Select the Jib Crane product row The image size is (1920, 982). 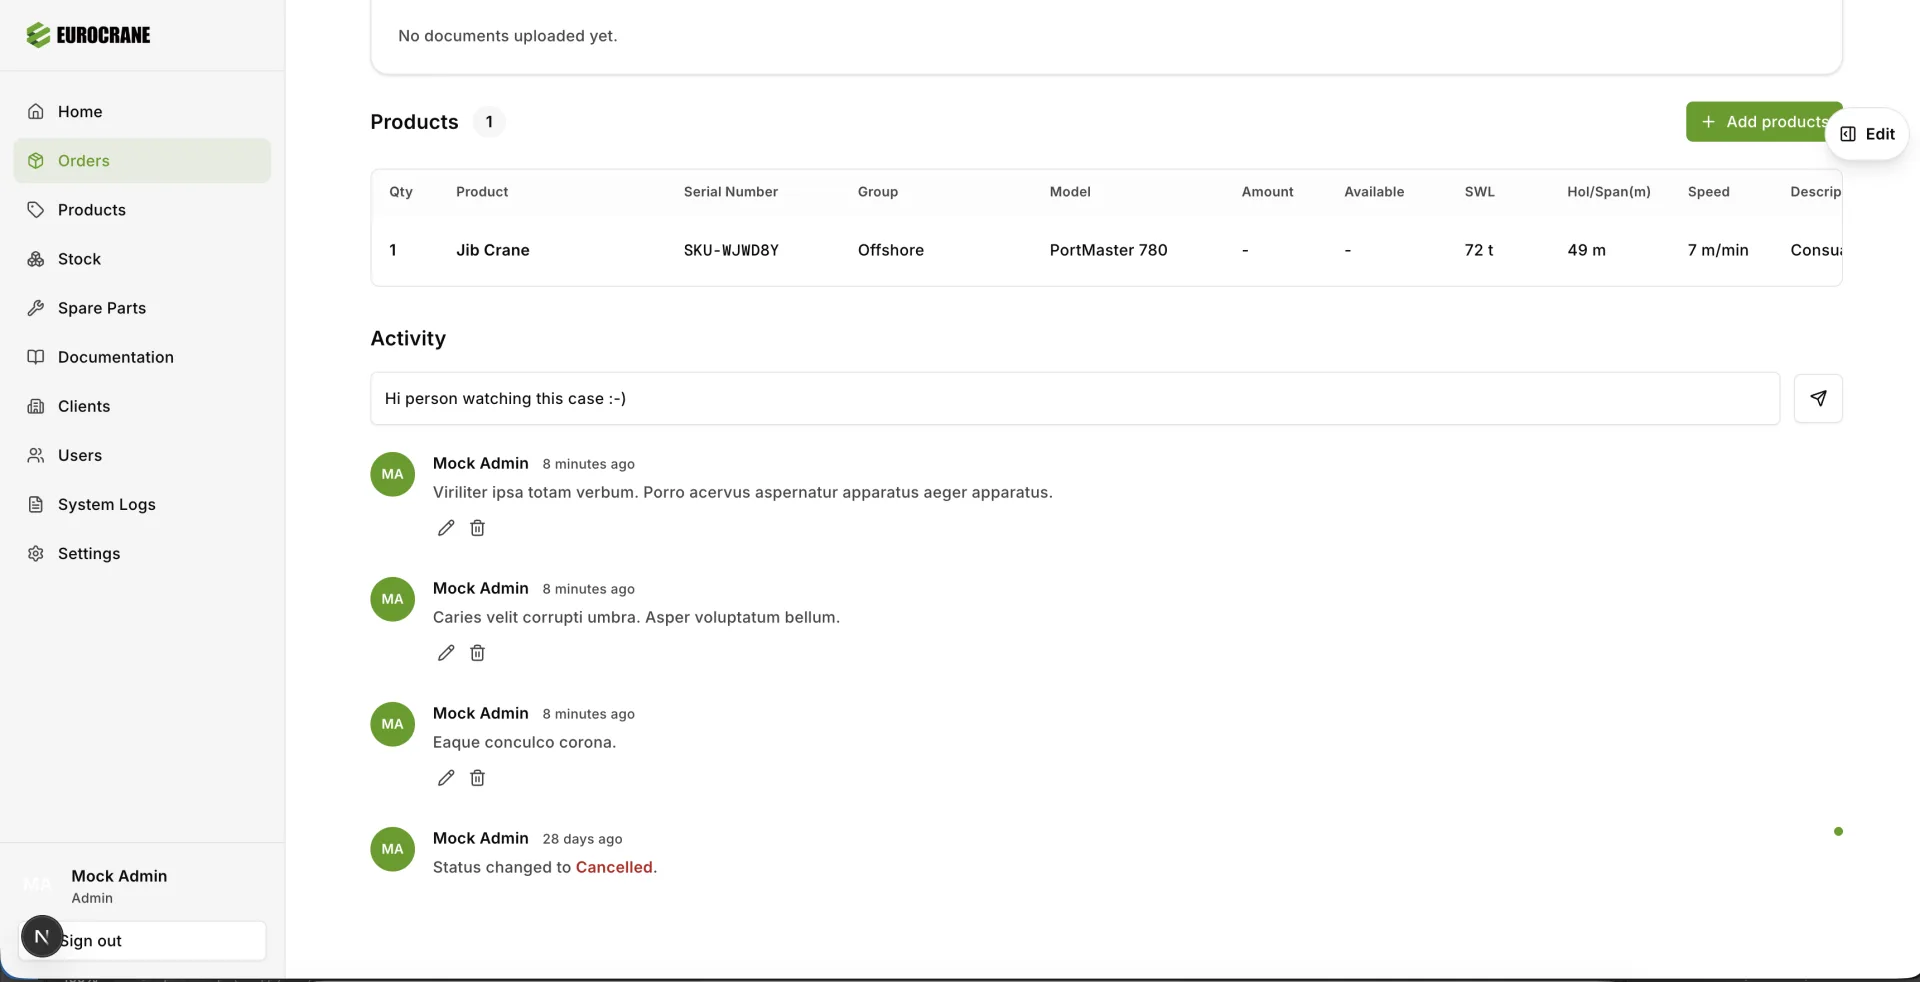click(492, 250)
